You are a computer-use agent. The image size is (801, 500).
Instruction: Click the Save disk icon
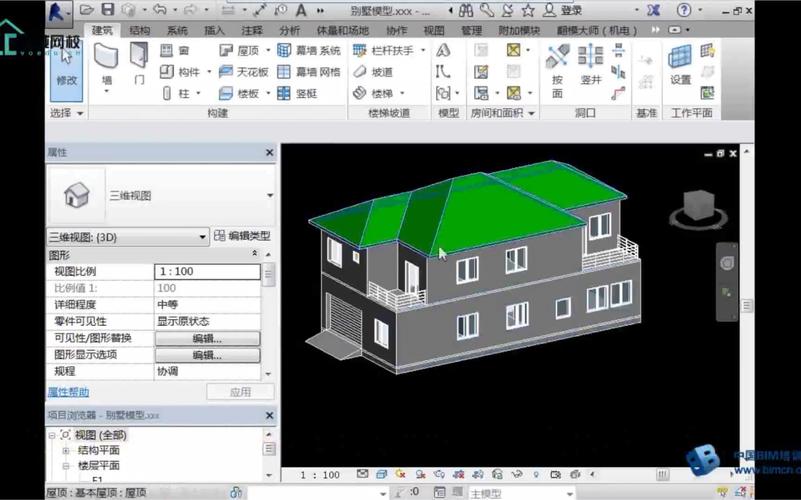[x=107, y=9]
